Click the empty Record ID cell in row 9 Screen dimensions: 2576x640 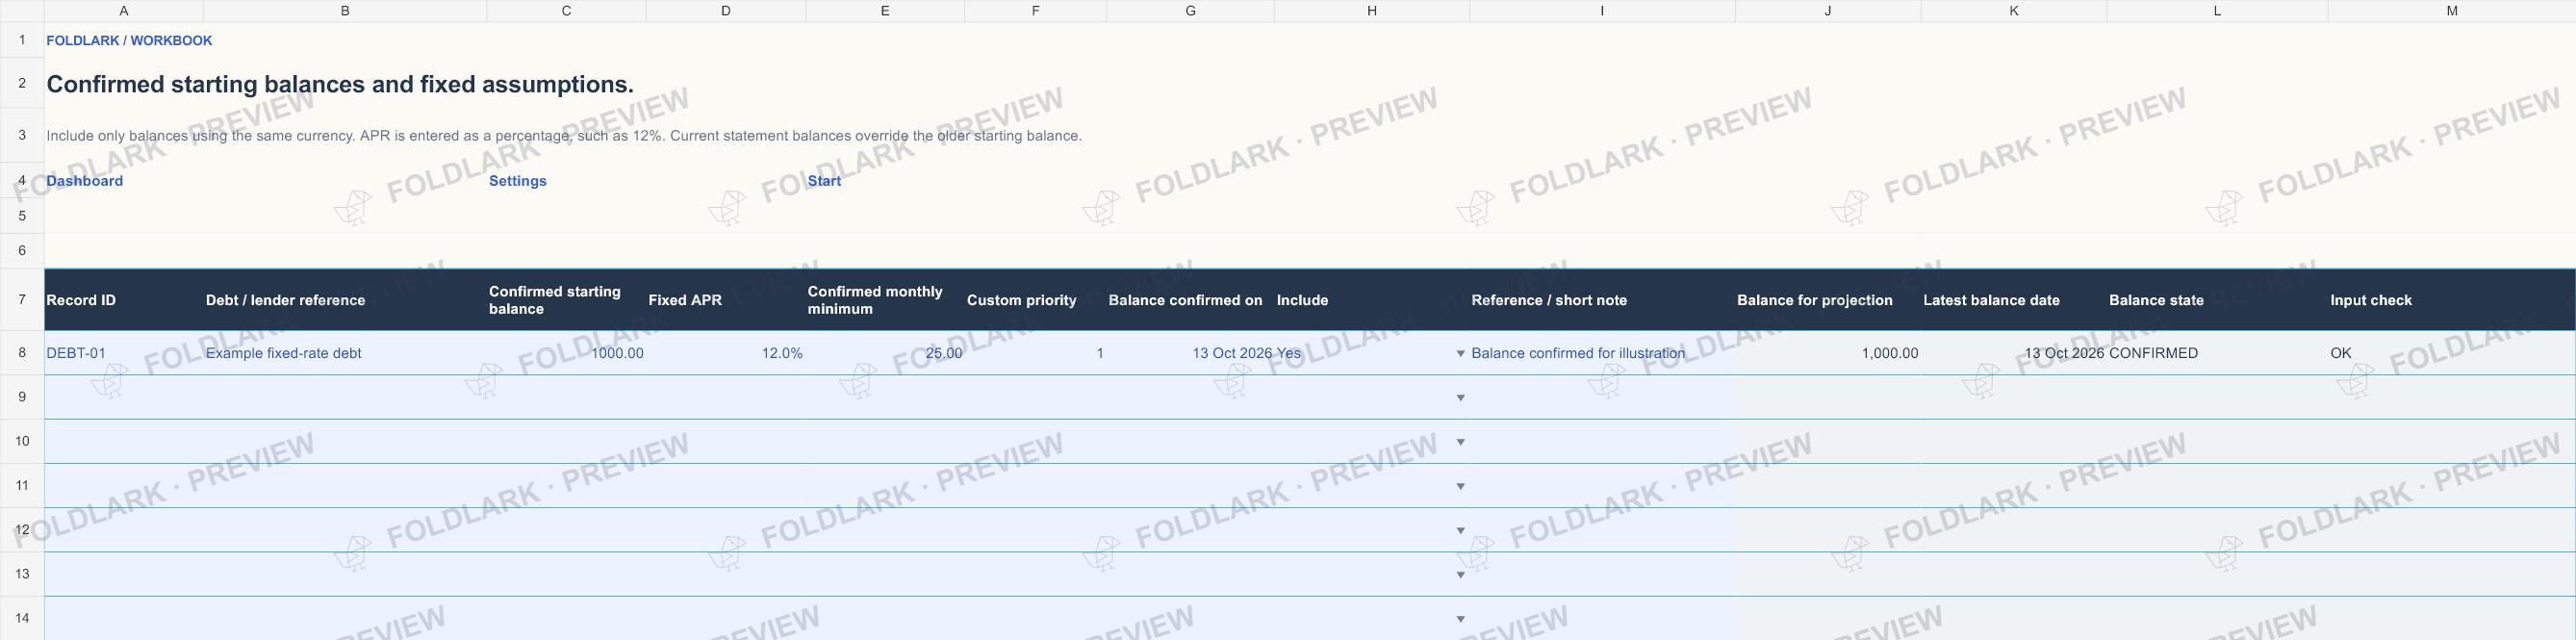coord(124,397)
